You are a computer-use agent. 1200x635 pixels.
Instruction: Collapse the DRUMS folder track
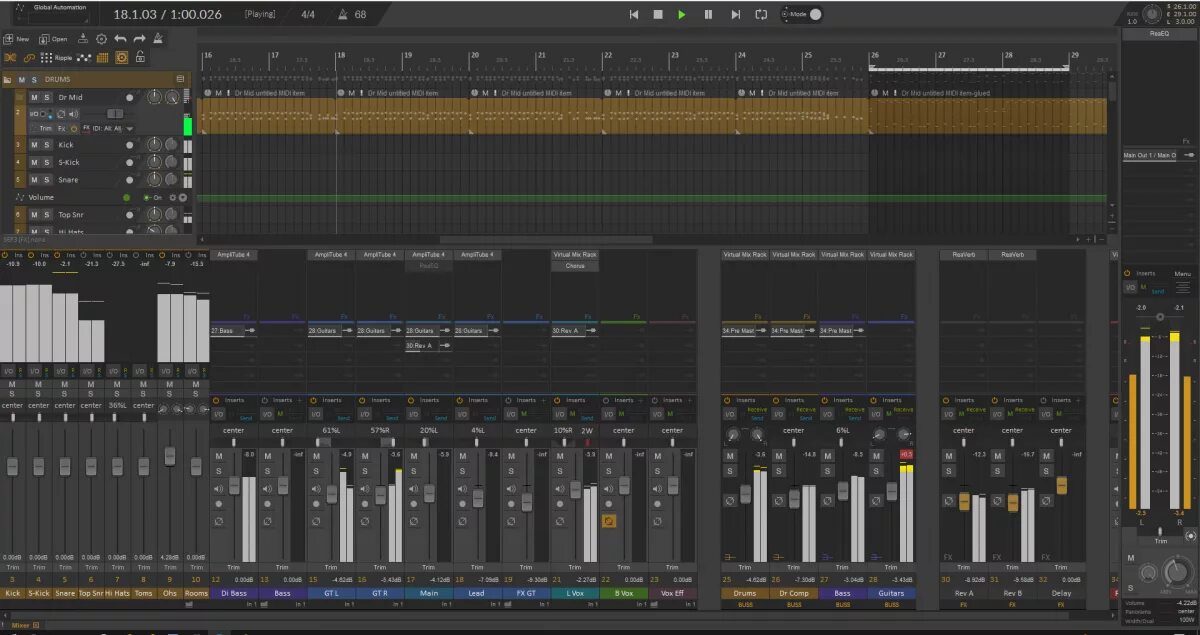click(x=7, y=80)
